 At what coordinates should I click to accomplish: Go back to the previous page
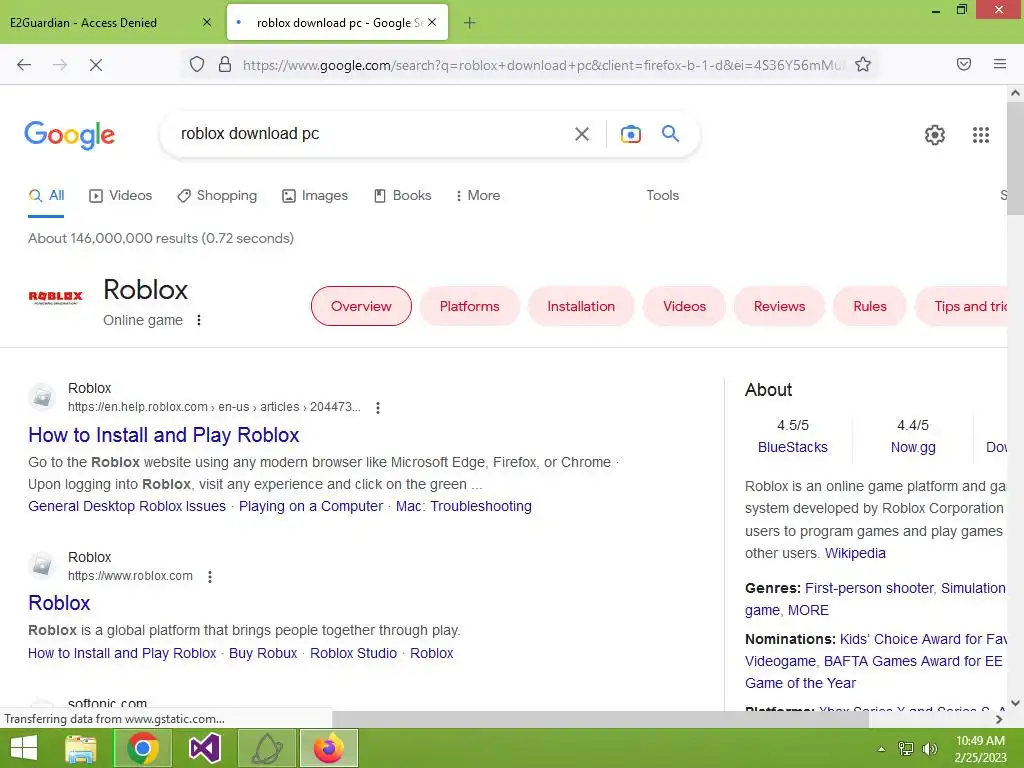pyautogui.click(x=24, y=65)
